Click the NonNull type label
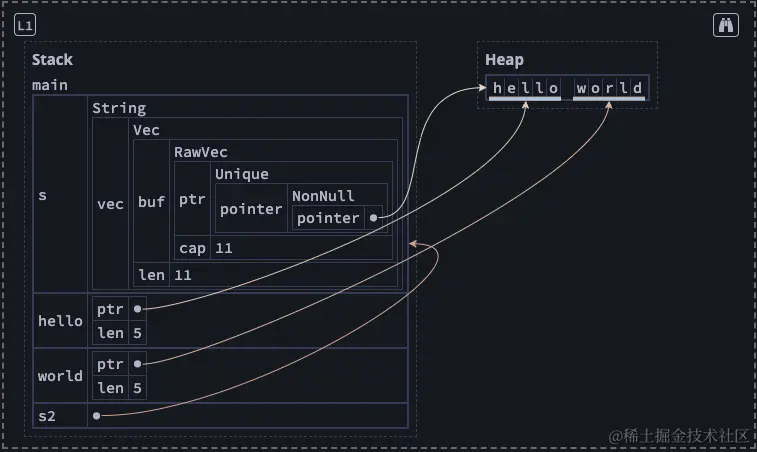757x452 pixels. point(323,196)
